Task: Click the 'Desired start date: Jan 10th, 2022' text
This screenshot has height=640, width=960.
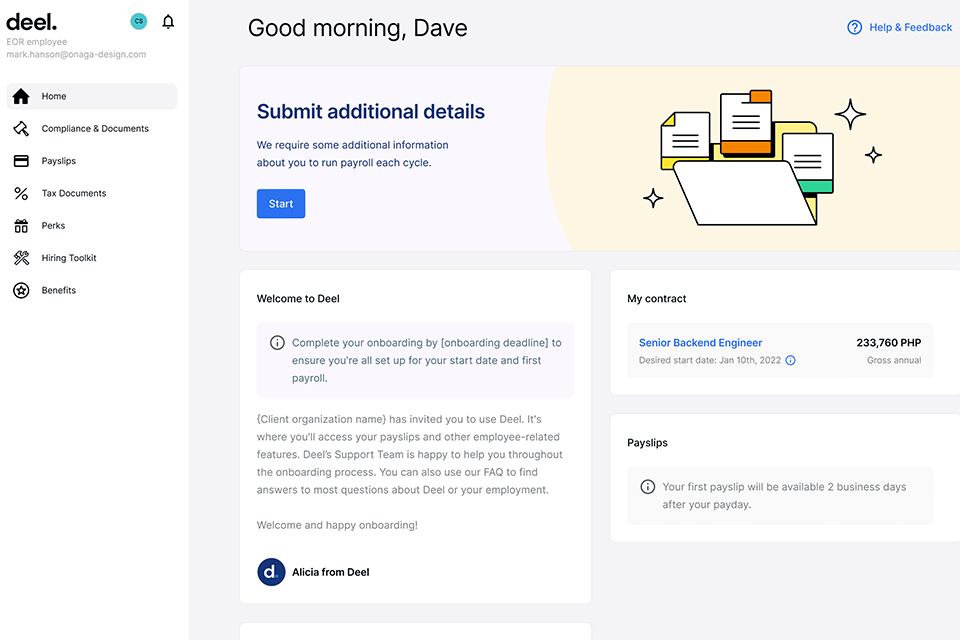Action: coord(710,360)
